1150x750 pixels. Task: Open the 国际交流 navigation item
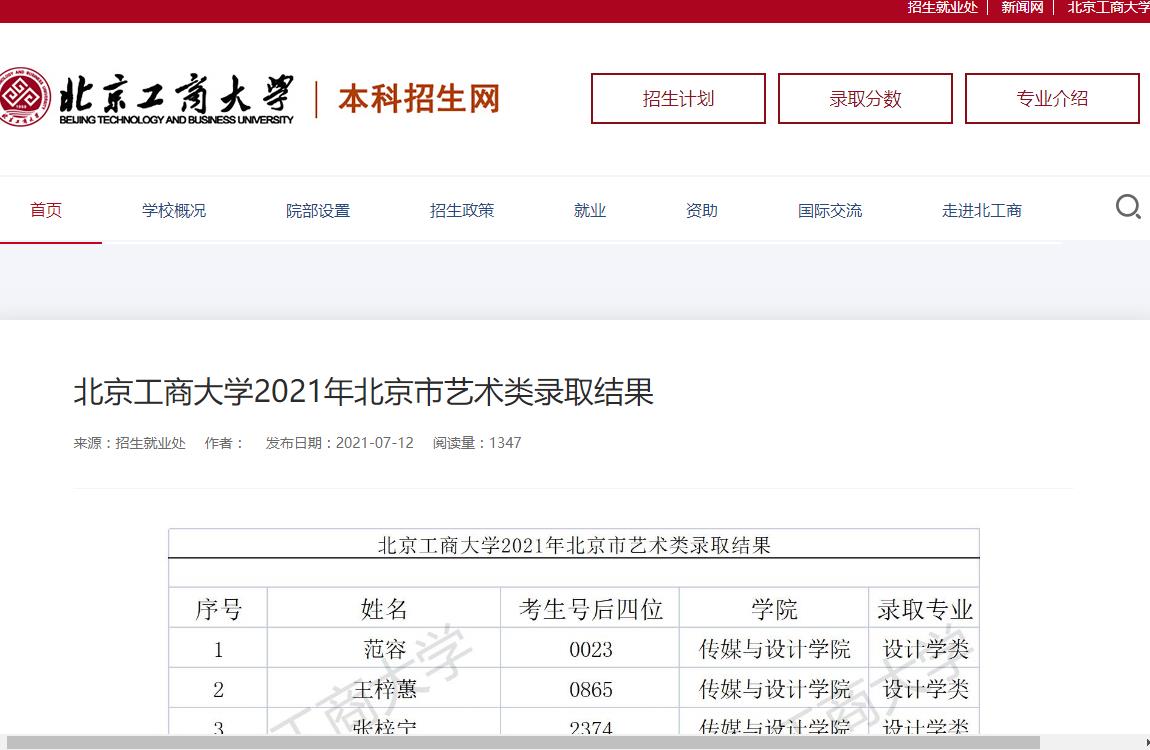pos(830,210)
